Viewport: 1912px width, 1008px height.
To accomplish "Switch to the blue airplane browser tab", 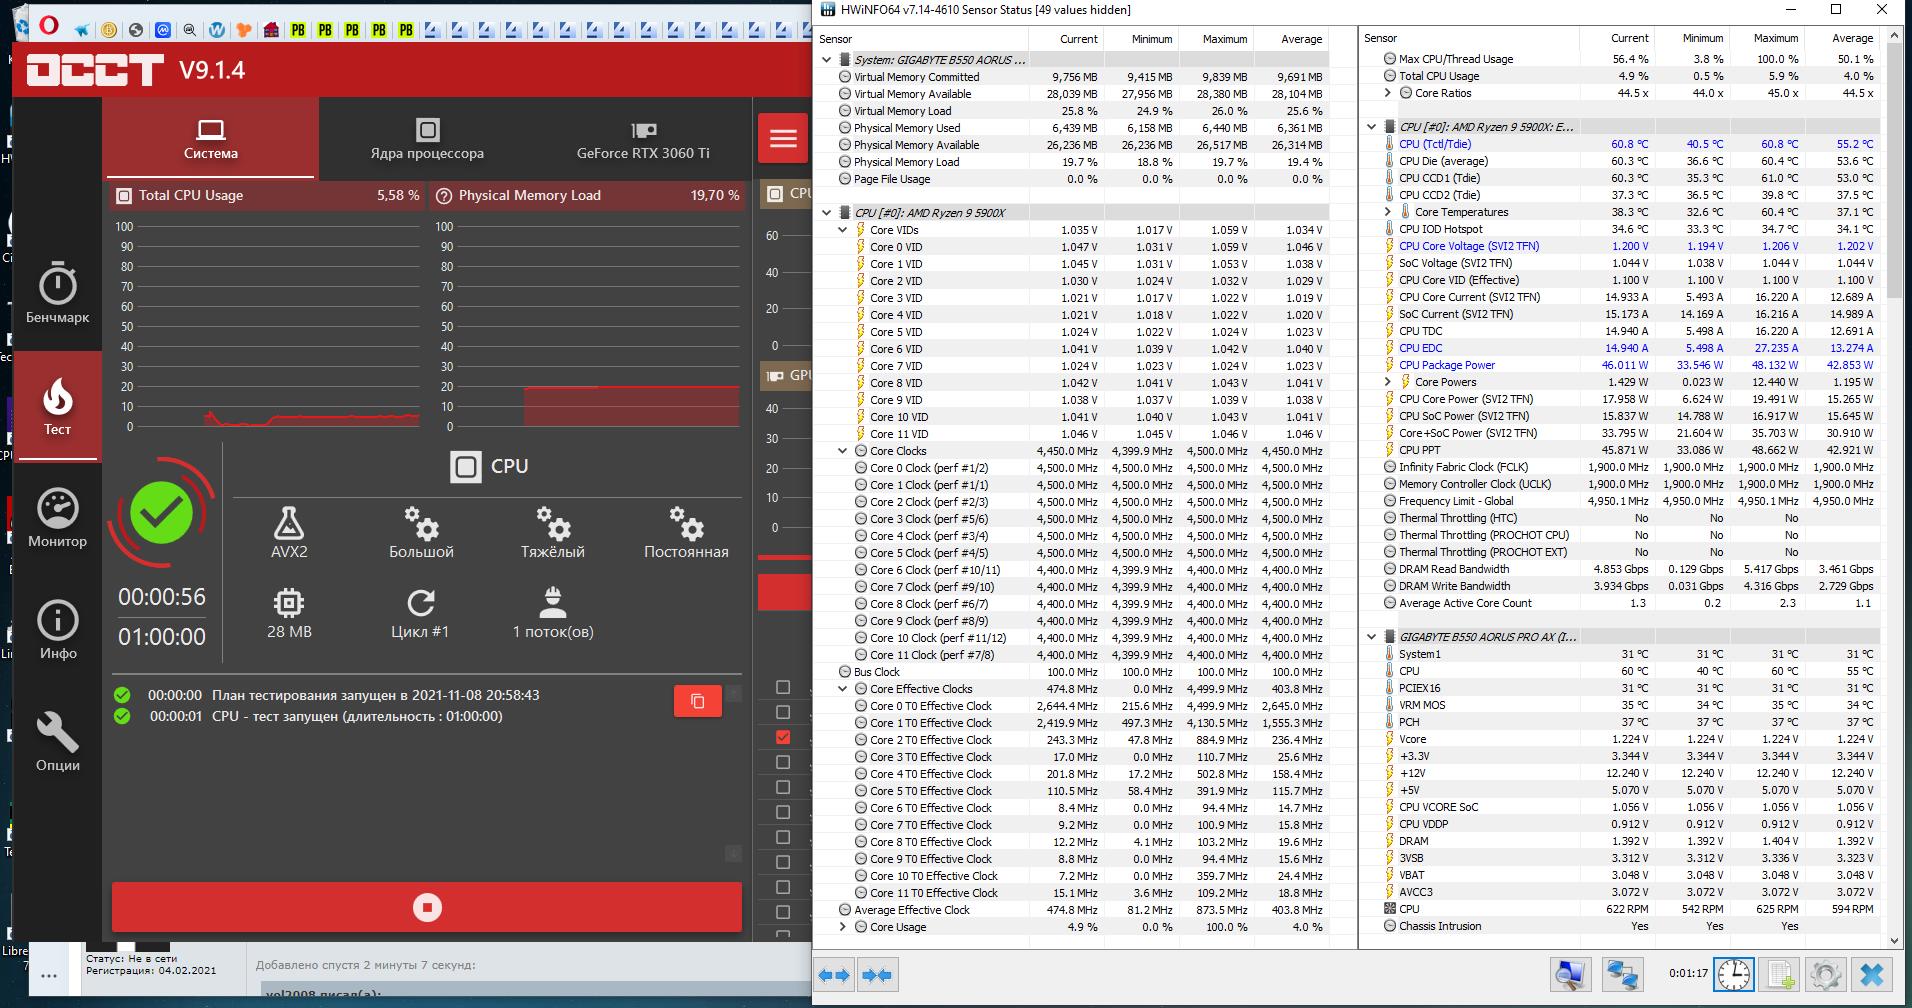I will point(81,30).
